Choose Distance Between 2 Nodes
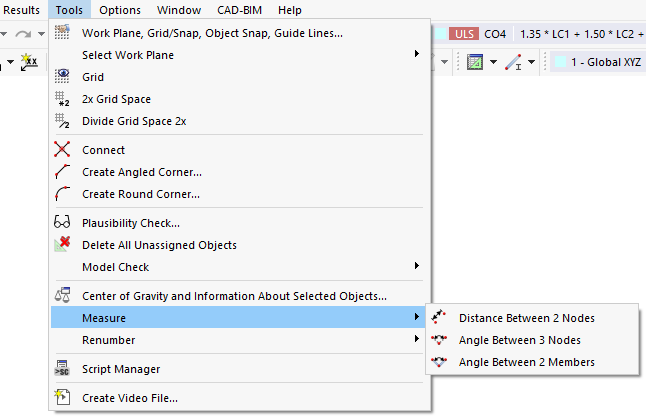 coord(526,318)
